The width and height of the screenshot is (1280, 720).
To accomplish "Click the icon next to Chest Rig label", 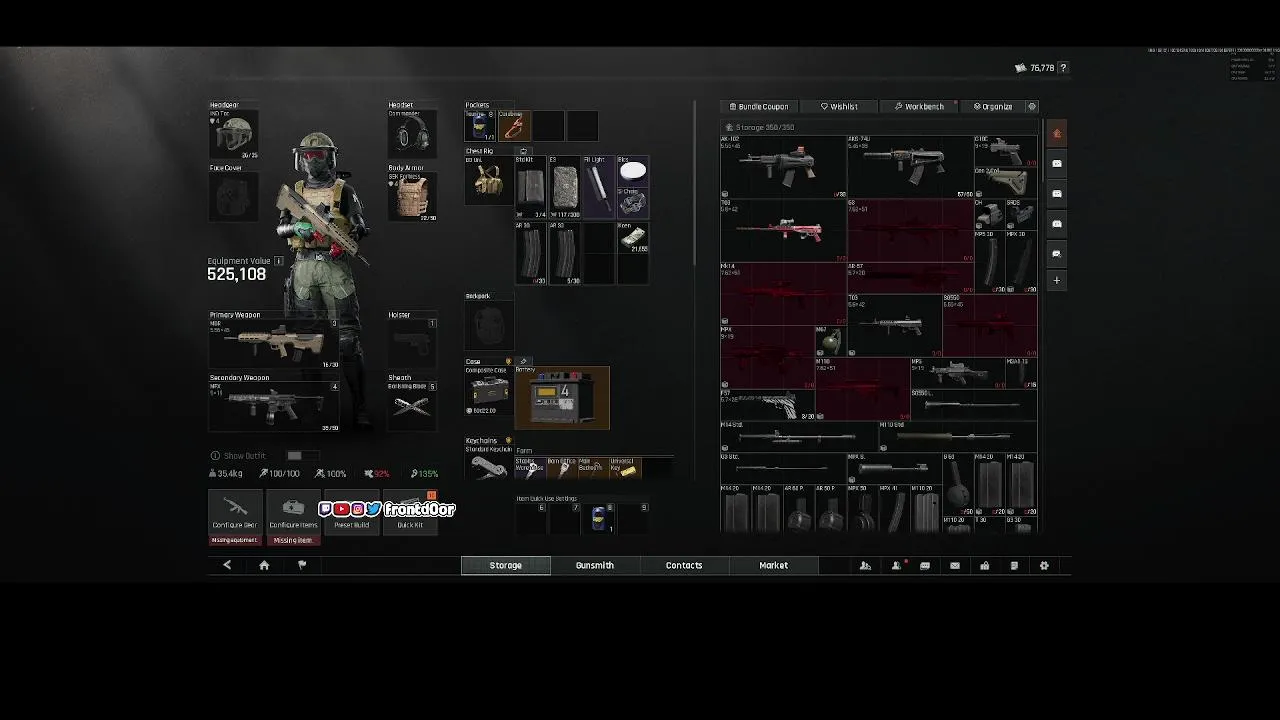I will point(523,151).
